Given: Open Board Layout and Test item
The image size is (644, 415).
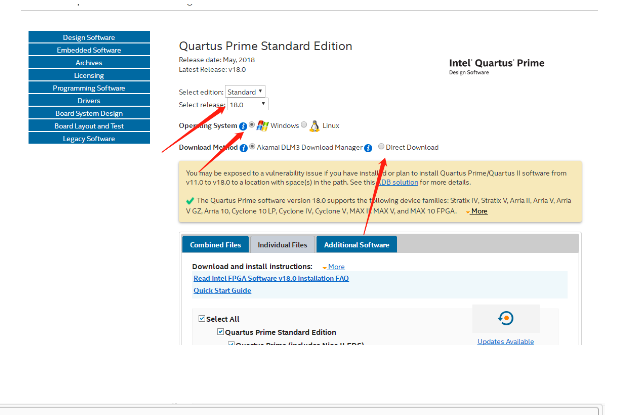Looking at the screenshot, I should tap(89, 126).
